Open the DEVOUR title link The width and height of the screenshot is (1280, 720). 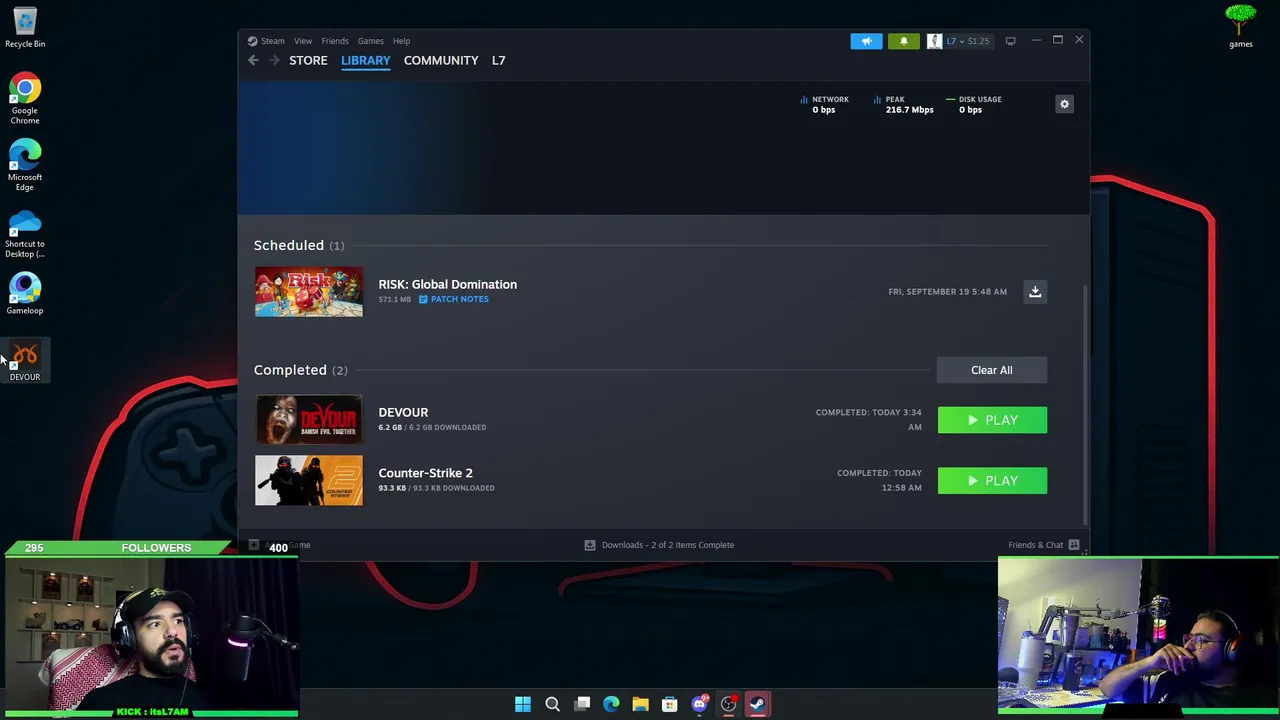pos(403,412)
